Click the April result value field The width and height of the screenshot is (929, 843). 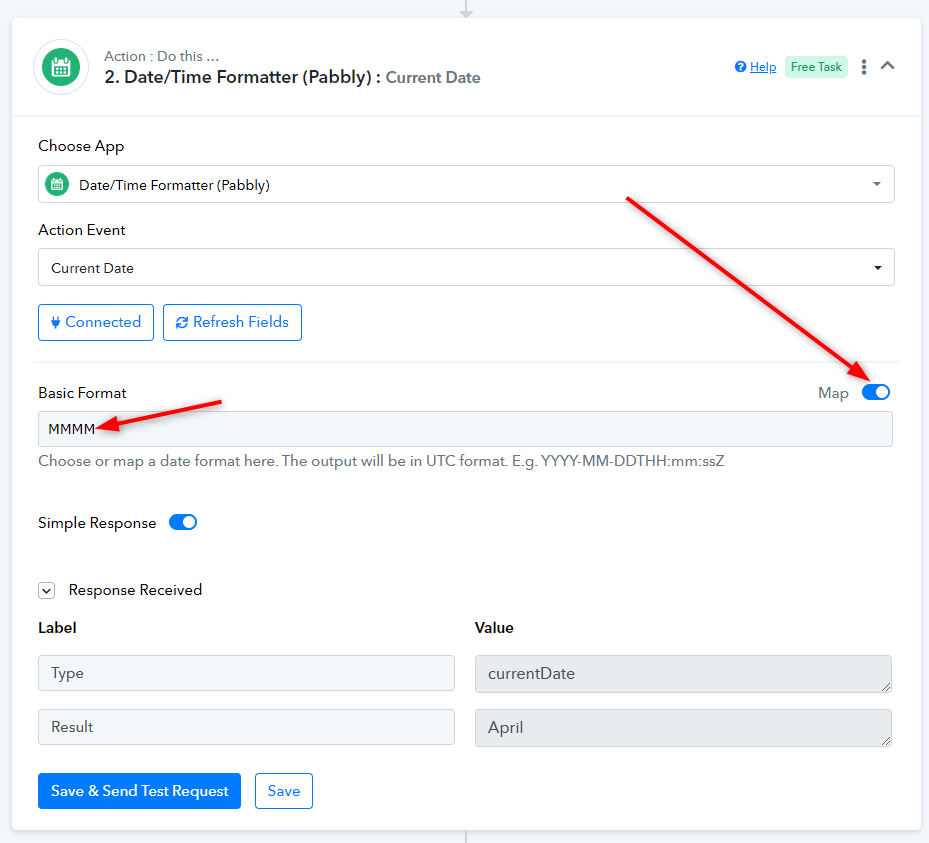point(682,727)
